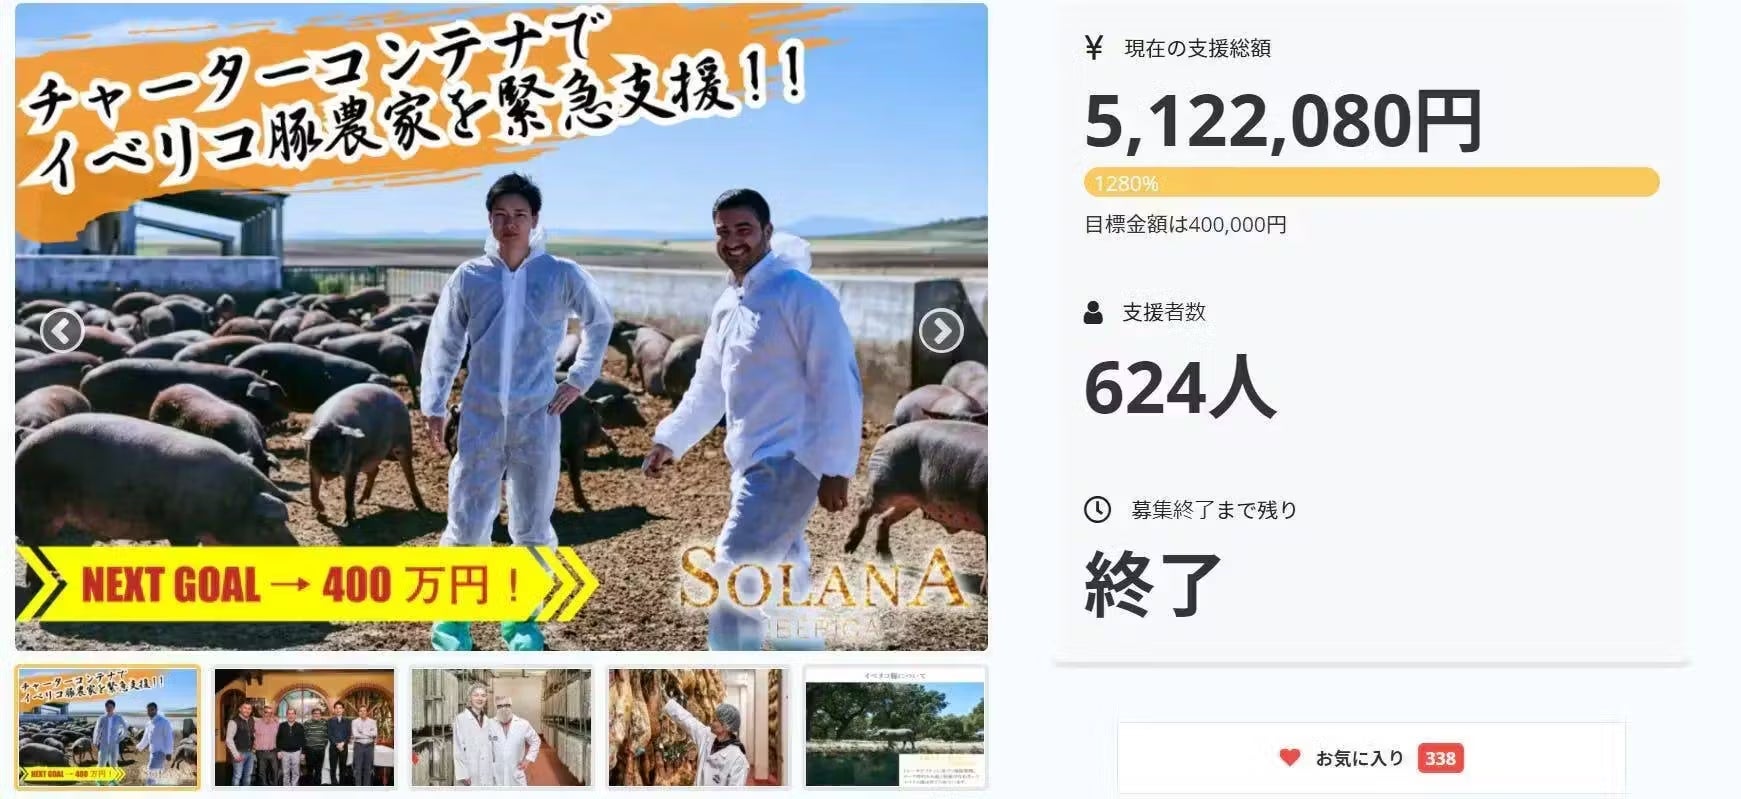
Task: Click the 5,122,080円 total amount
Action: coord(1283,121)
